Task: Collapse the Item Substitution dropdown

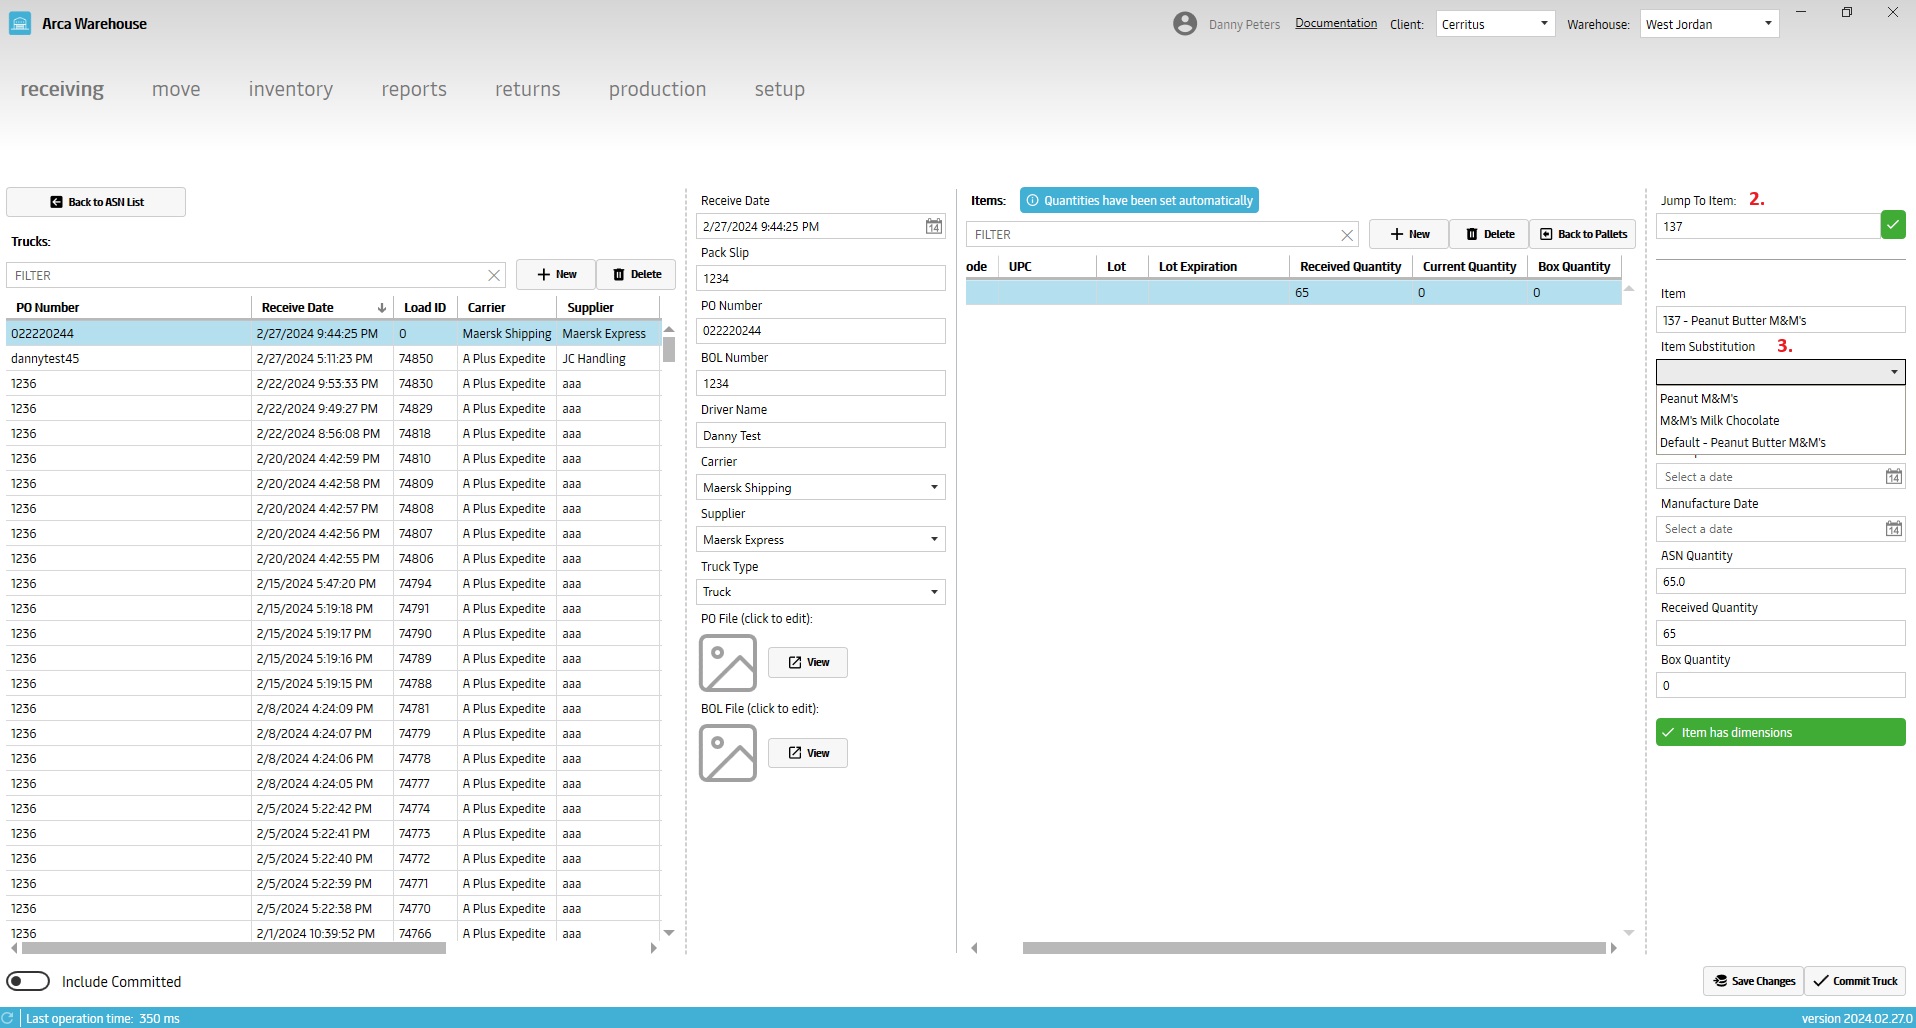Action: point(1780,372)
